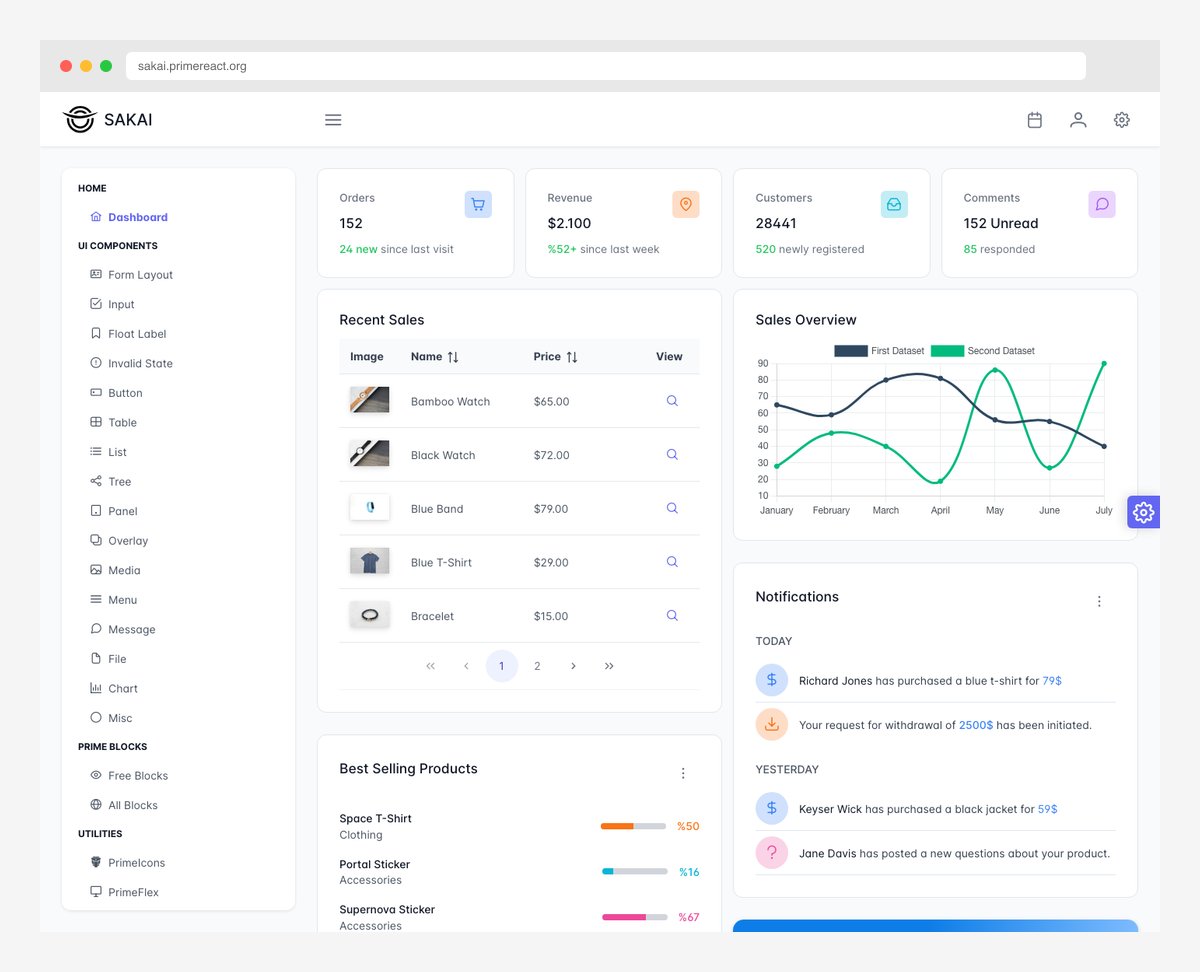1200x972 pixels.
Task: Click the Customers inbox icon
Action: 894,204
